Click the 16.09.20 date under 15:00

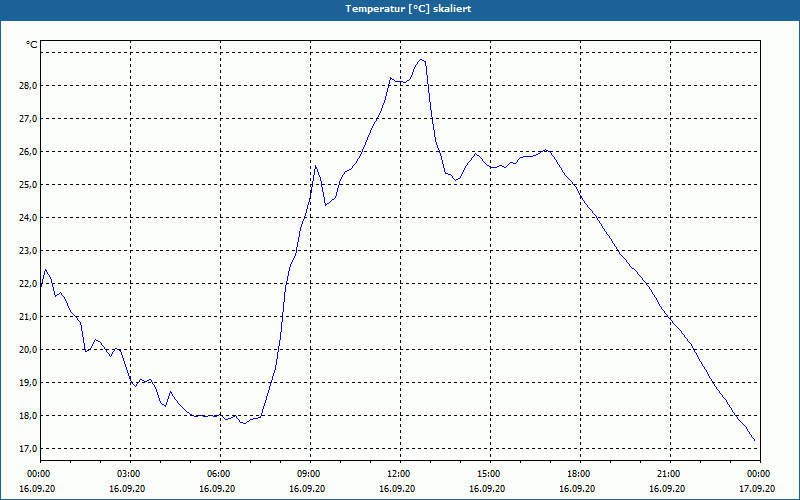(487, 489)
